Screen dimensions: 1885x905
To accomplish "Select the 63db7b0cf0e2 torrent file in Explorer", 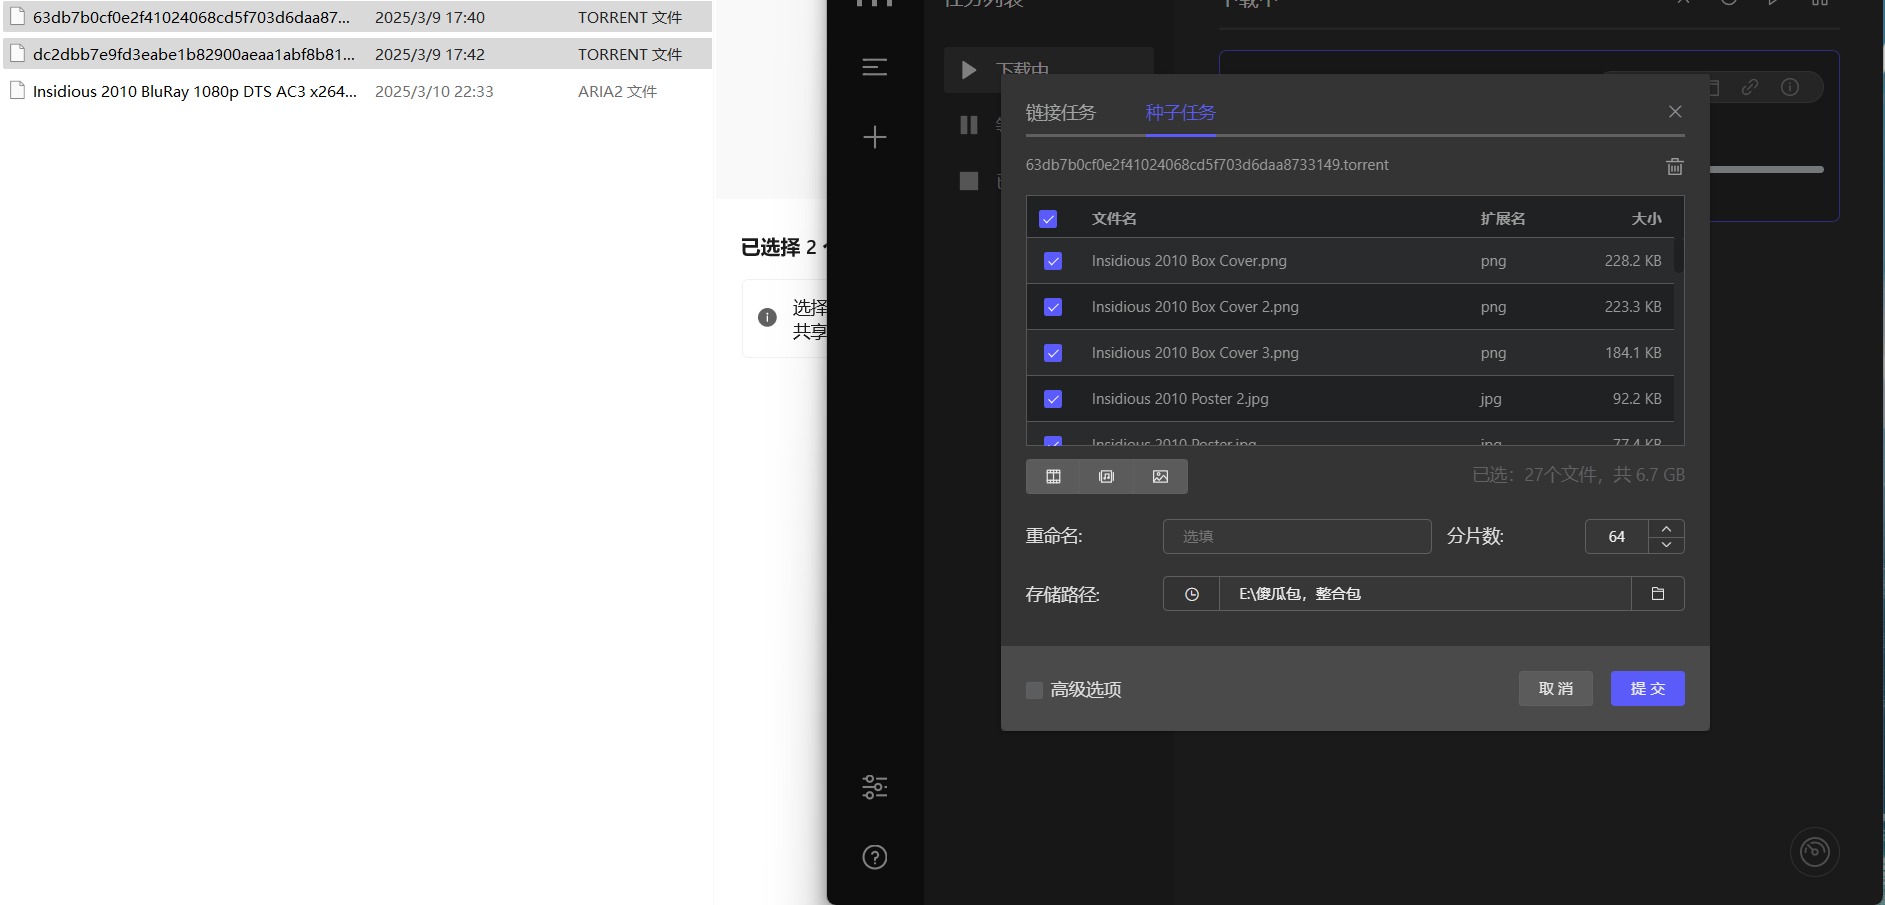I will [x=357, y=17].
